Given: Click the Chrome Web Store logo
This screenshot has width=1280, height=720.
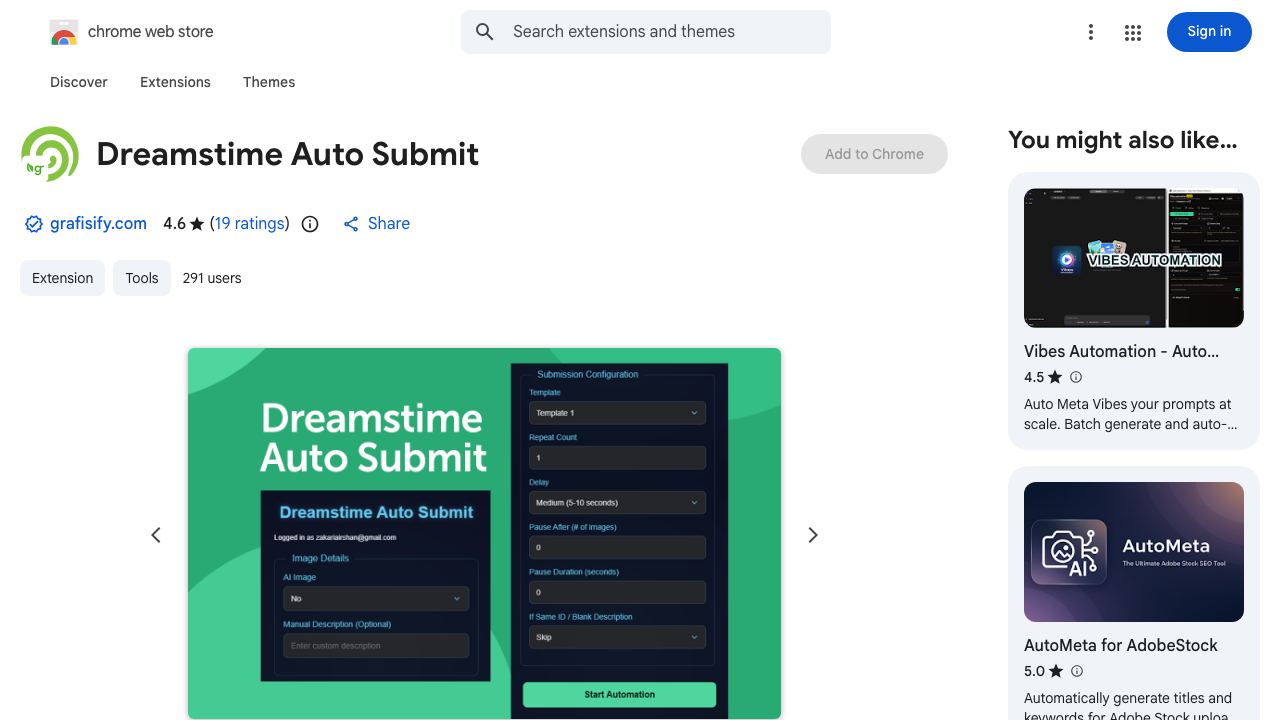Looking at the screenshot, I should pos(64,32).
